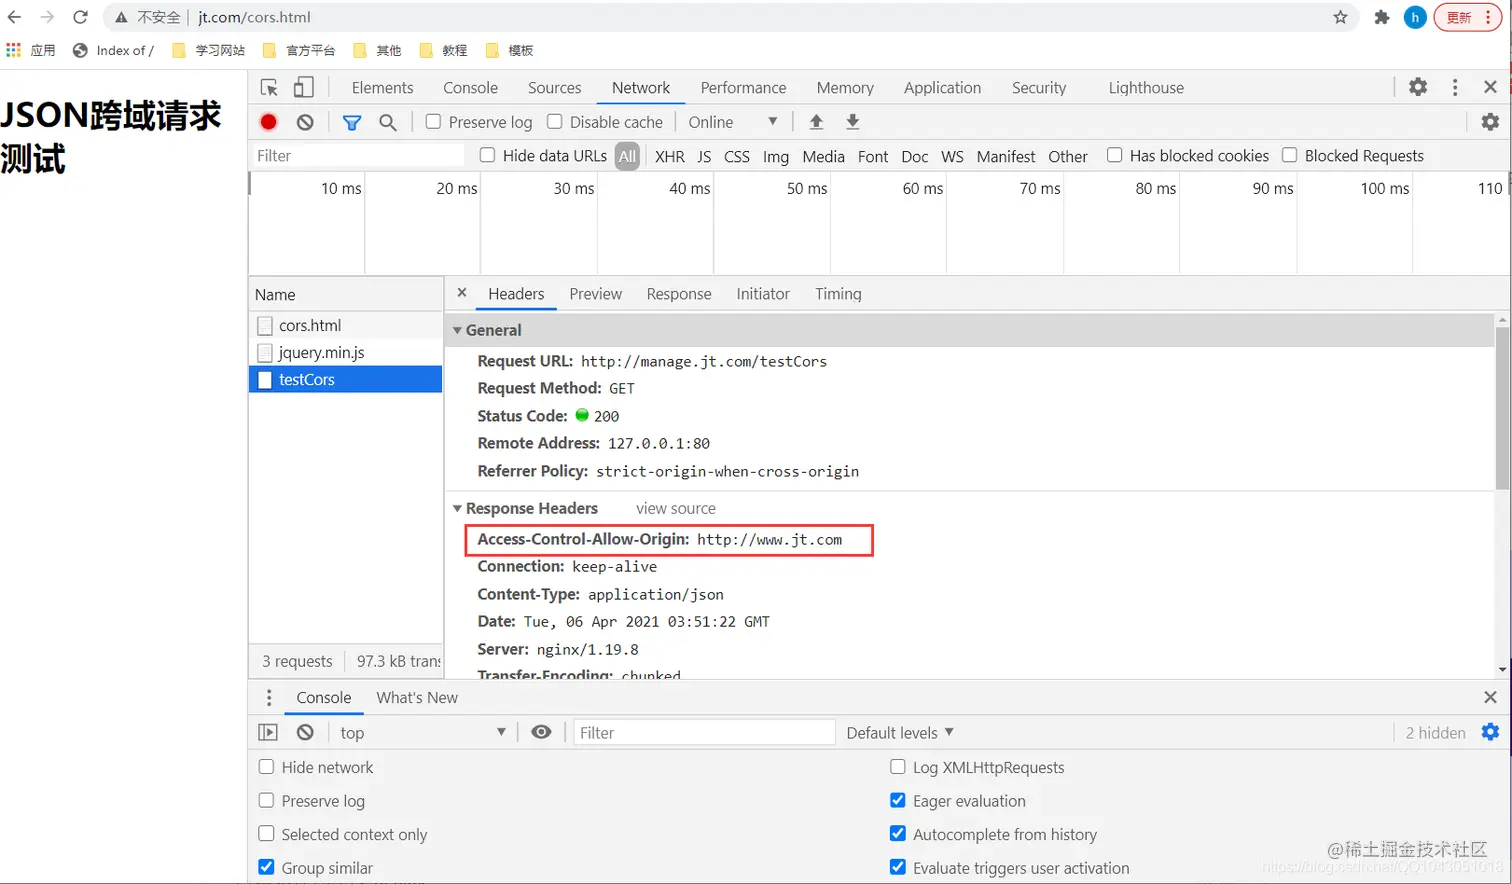1512x884 pixels.
Task: Switch to the Sources tab
Action: pos(554,87)
